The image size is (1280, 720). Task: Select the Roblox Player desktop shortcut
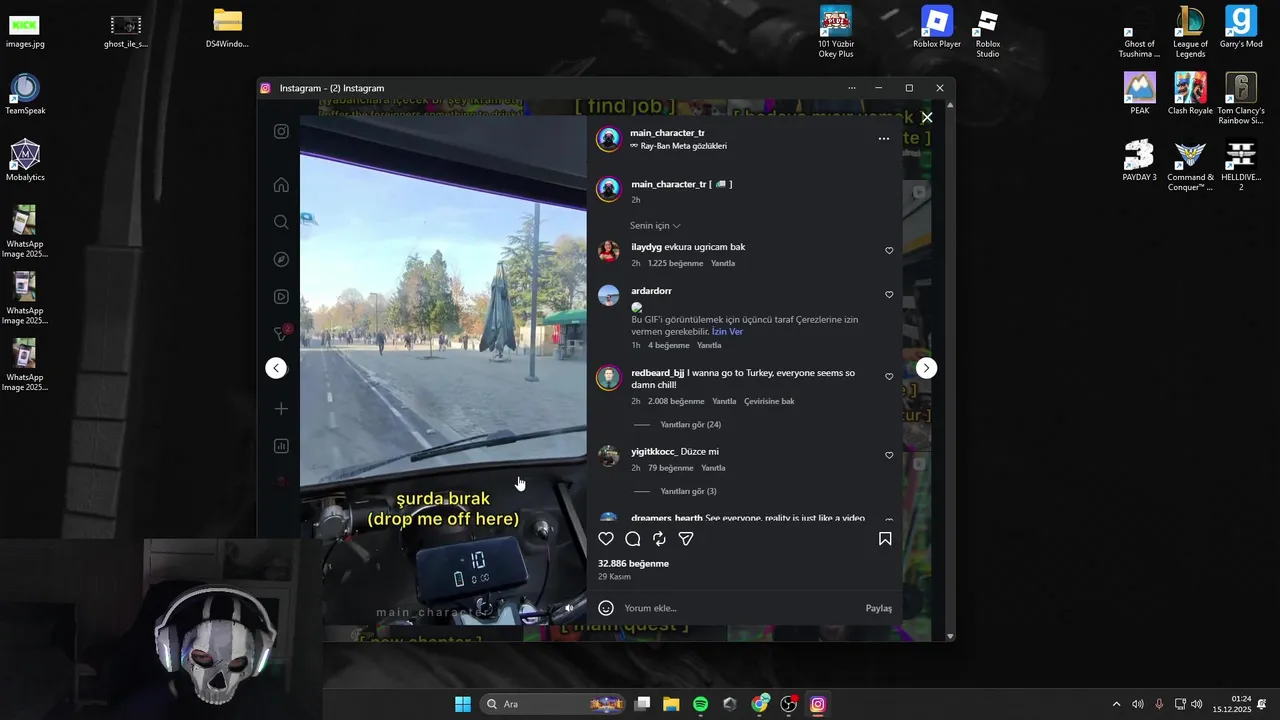(x=937, y=28)
